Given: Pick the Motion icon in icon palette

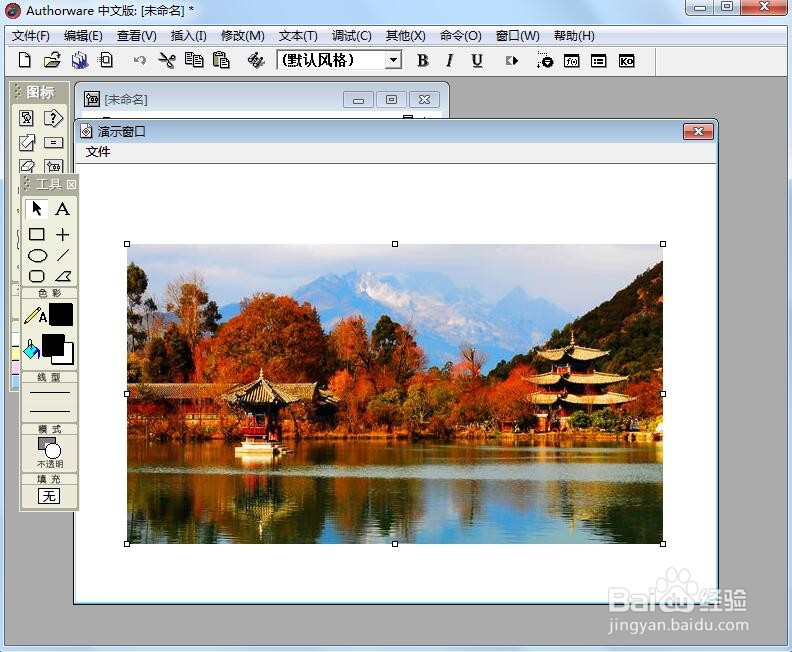Looking at the screenshot, I should point(27,142).
